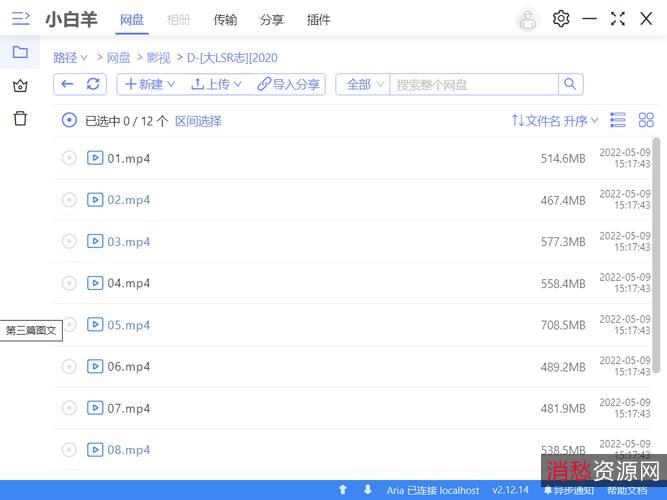
Task: Click the 区间选择 link
Action: [x=198, y=121]
